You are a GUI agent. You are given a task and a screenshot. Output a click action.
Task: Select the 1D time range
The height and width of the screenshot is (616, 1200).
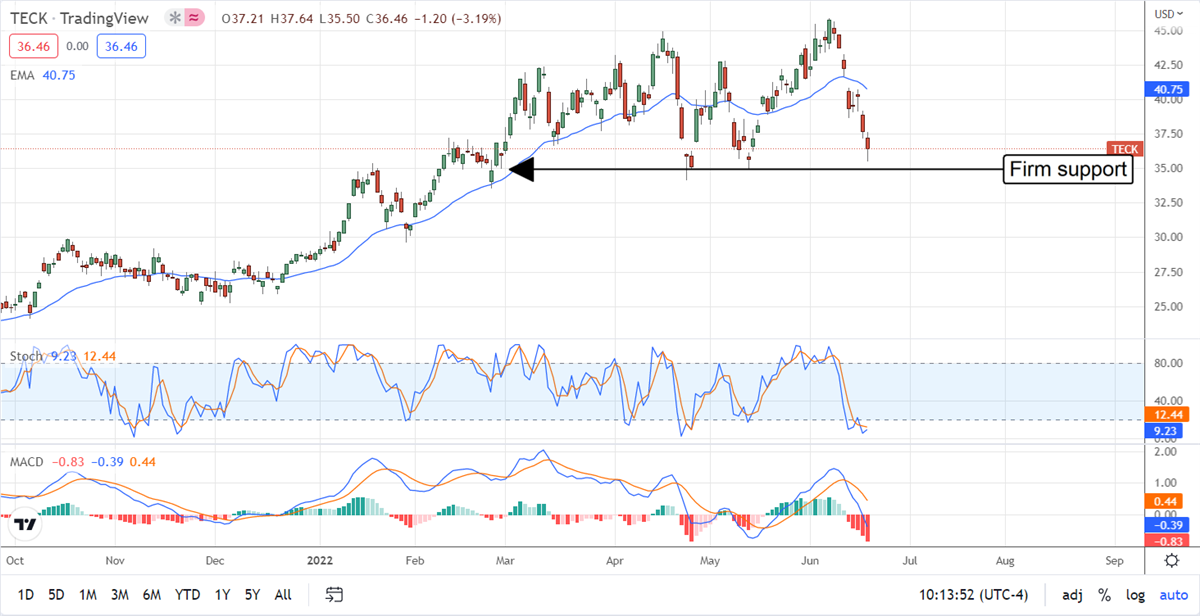click(x=26, y=595)
